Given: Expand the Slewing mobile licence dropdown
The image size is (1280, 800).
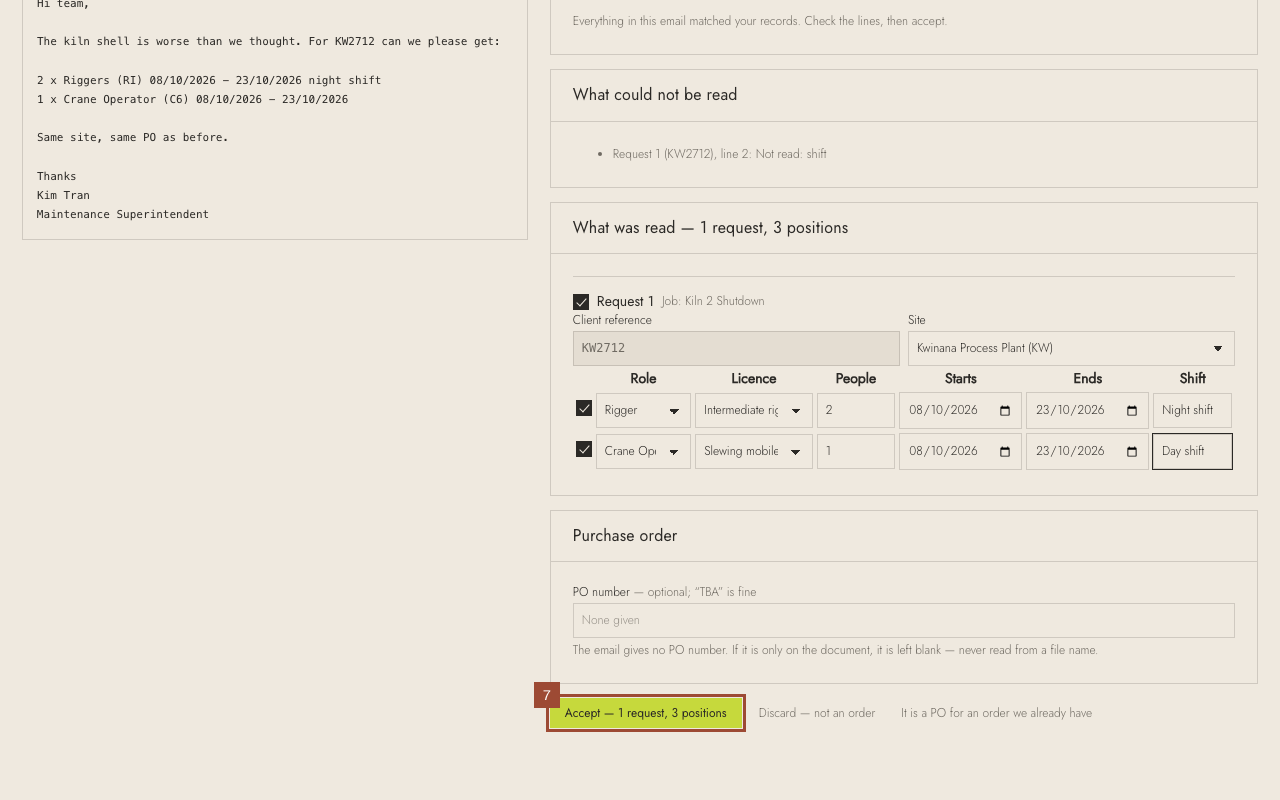Looking at the screenshot, I should [x=754, y=451].
